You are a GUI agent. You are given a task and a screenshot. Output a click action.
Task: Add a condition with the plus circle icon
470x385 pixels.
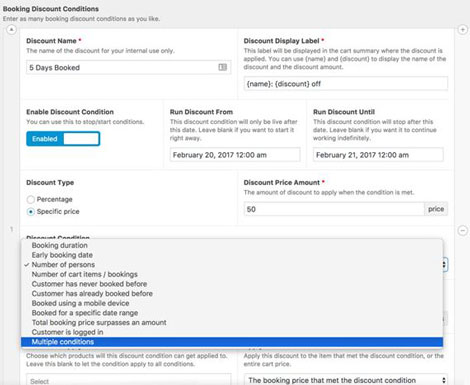tap(462, 30)
